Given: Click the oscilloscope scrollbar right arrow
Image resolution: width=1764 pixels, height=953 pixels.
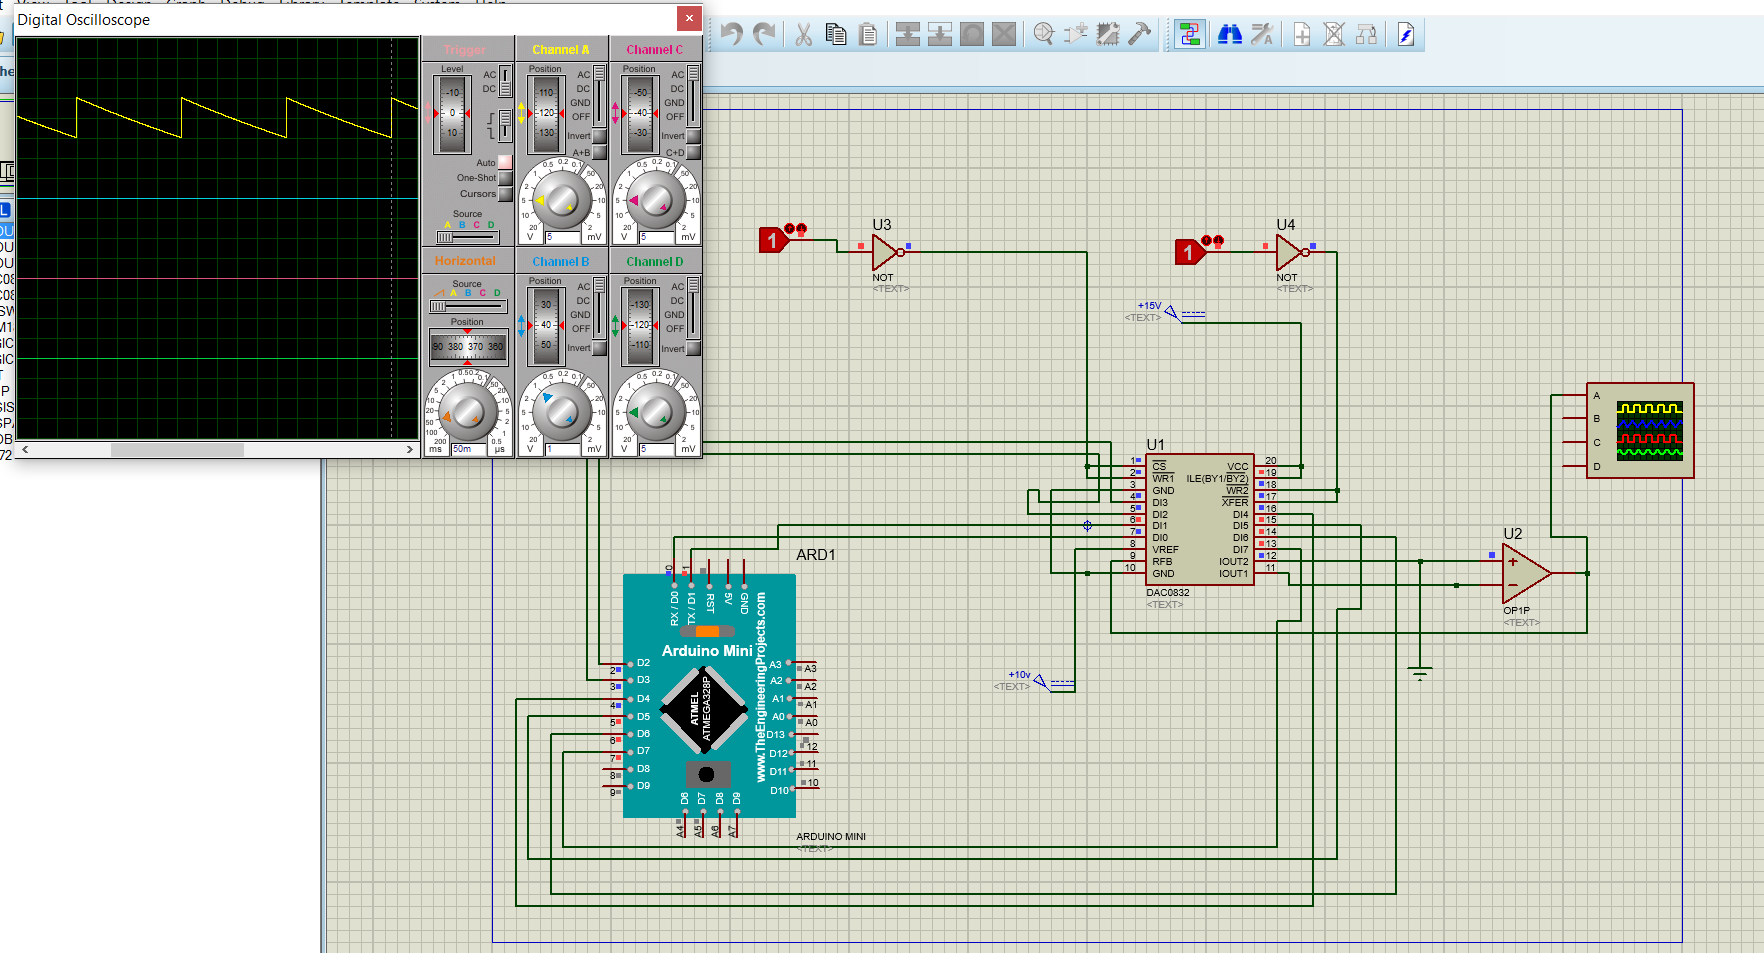Looking at the screenshot, I should (x=410, y=450).
